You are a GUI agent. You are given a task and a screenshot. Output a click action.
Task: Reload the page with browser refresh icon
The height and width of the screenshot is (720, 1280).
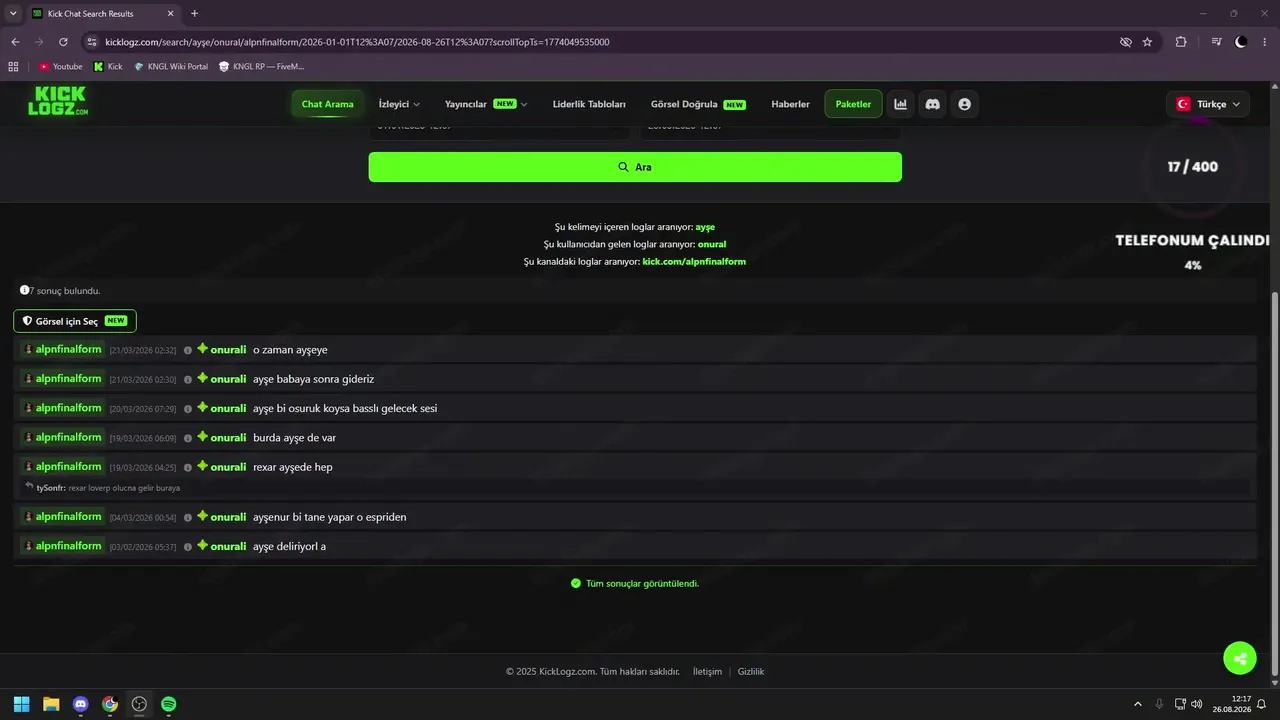[63, 42]
